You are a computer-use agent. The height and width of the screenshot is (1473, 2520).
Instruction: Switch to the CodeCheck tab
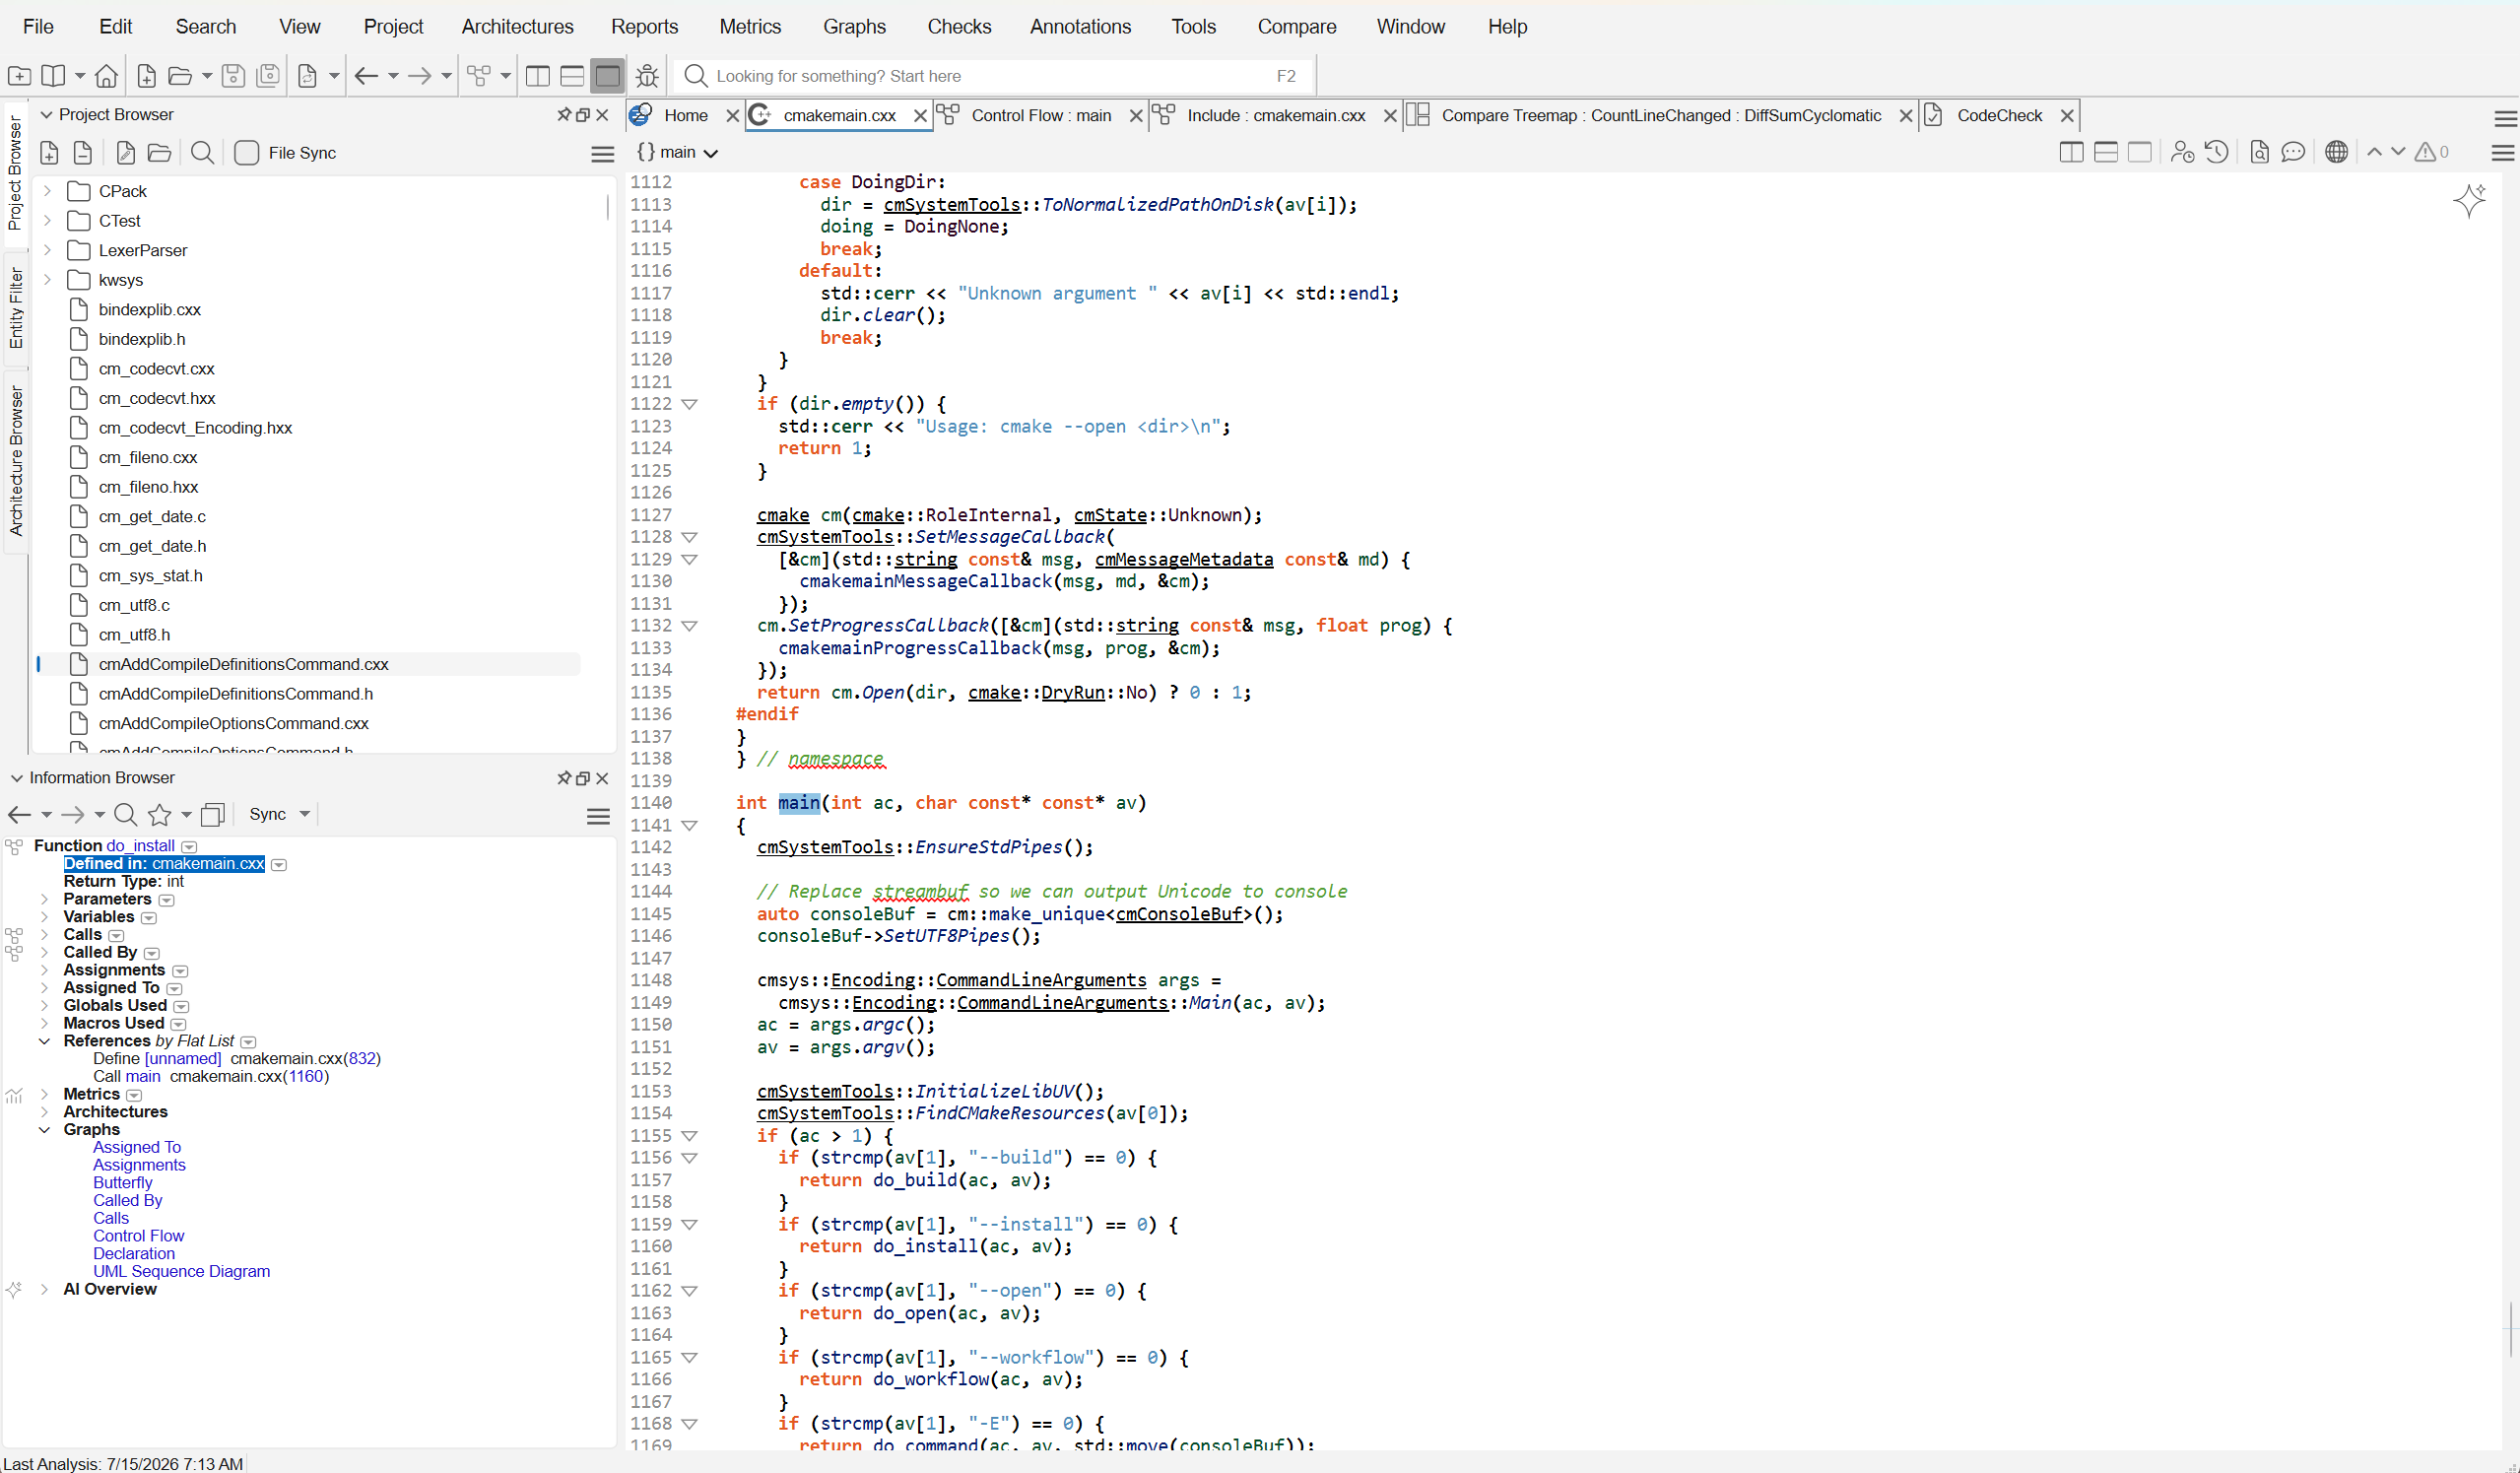coord(1999,116)
